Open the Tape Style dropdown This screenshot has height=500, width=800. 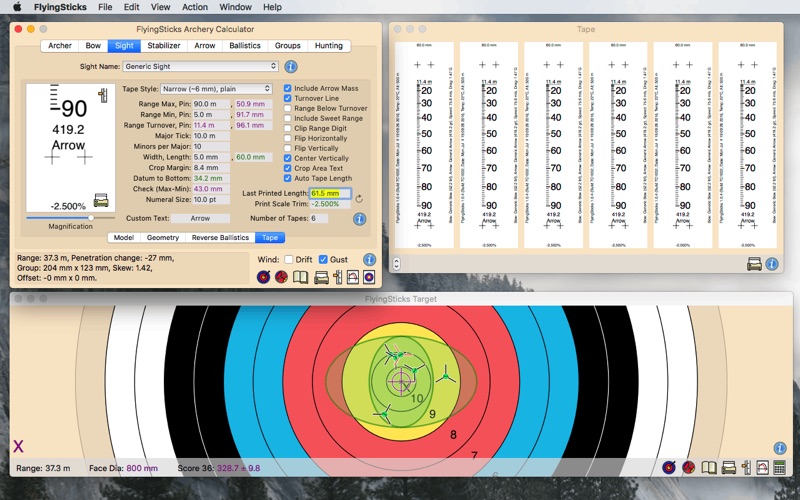pos(216,89)
